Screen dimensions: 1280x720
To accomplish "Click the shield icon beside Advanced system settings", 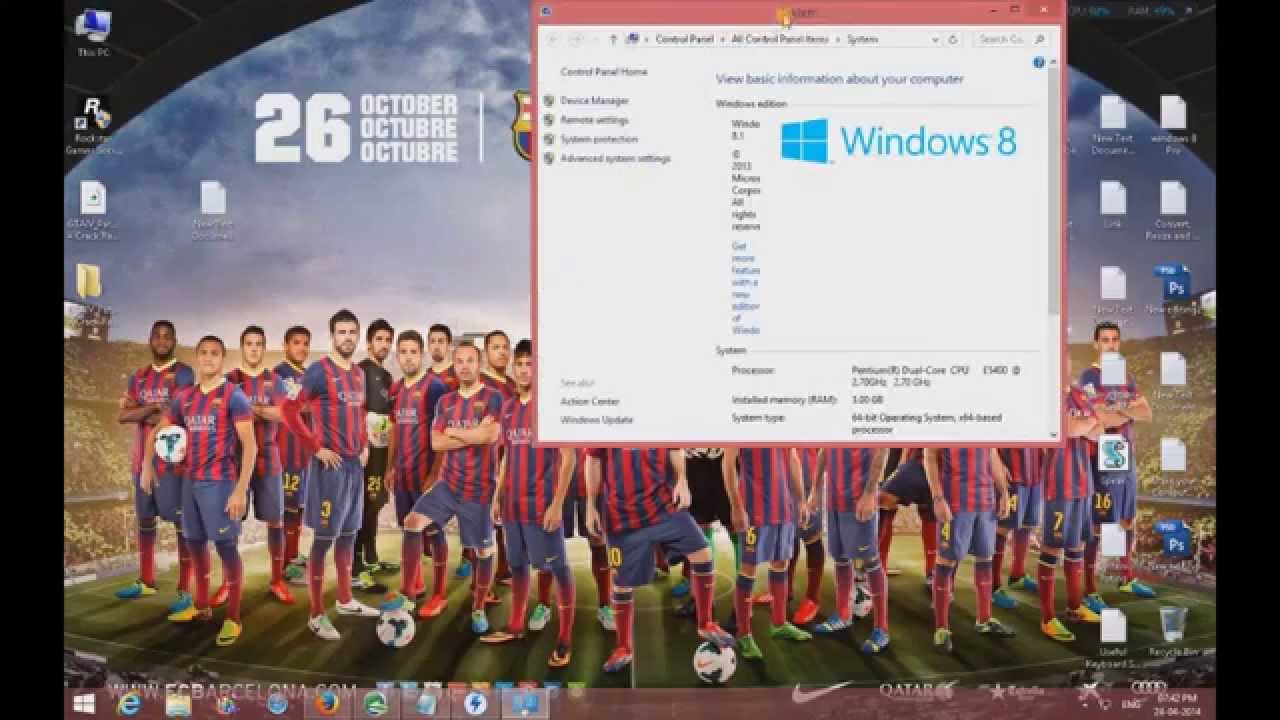I will point(548,158).
